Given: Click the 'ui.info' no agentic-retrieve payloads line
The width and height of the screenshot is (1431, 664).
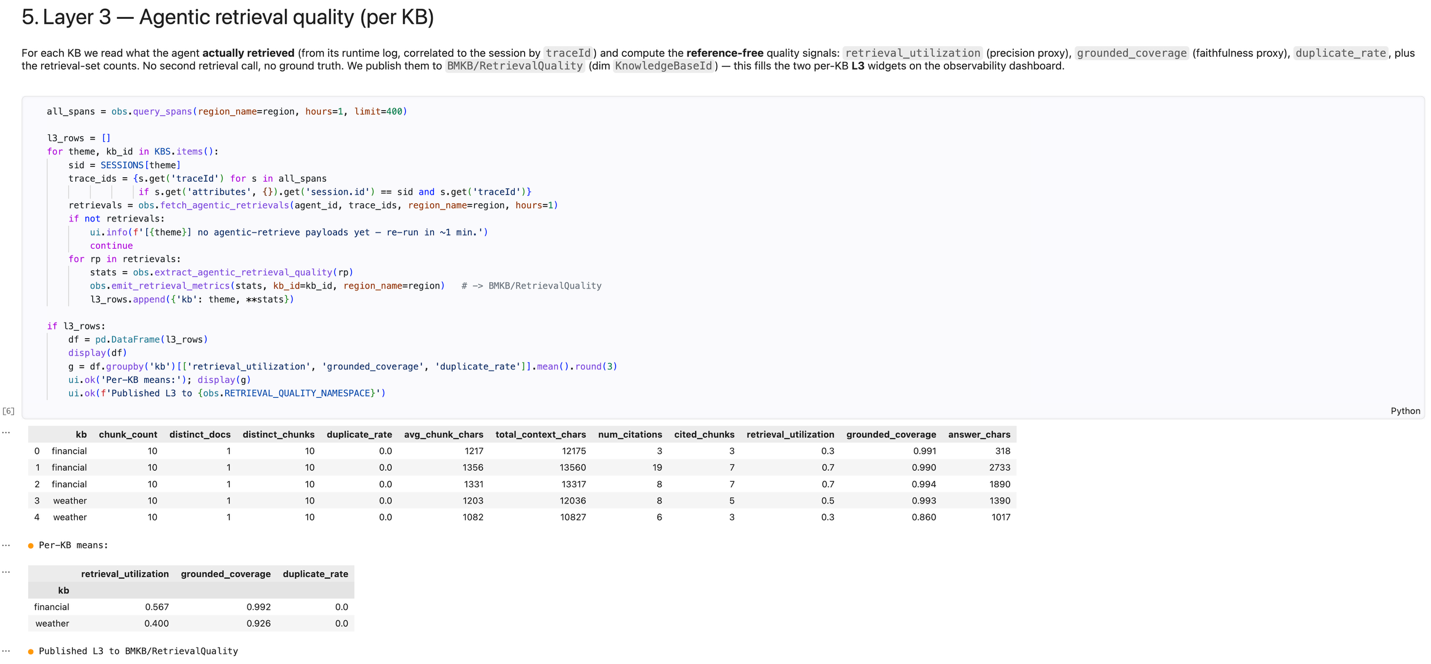Looking at the screenshot, I should pos(289,232).
